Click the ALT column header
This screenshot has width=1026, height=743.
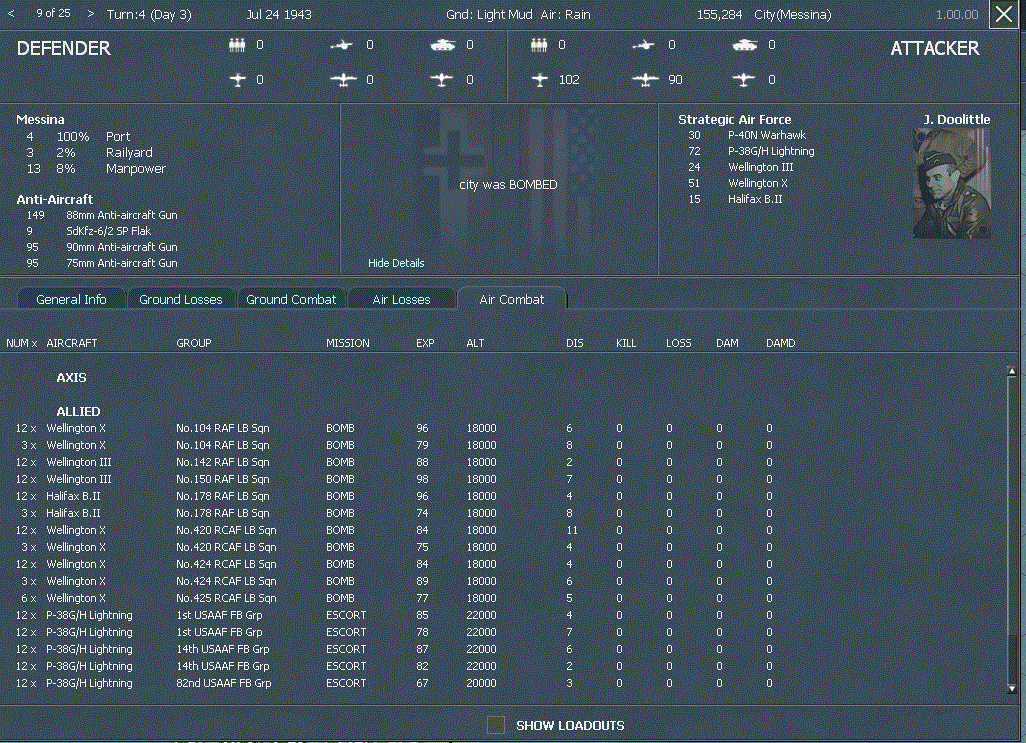pos(475,343)
